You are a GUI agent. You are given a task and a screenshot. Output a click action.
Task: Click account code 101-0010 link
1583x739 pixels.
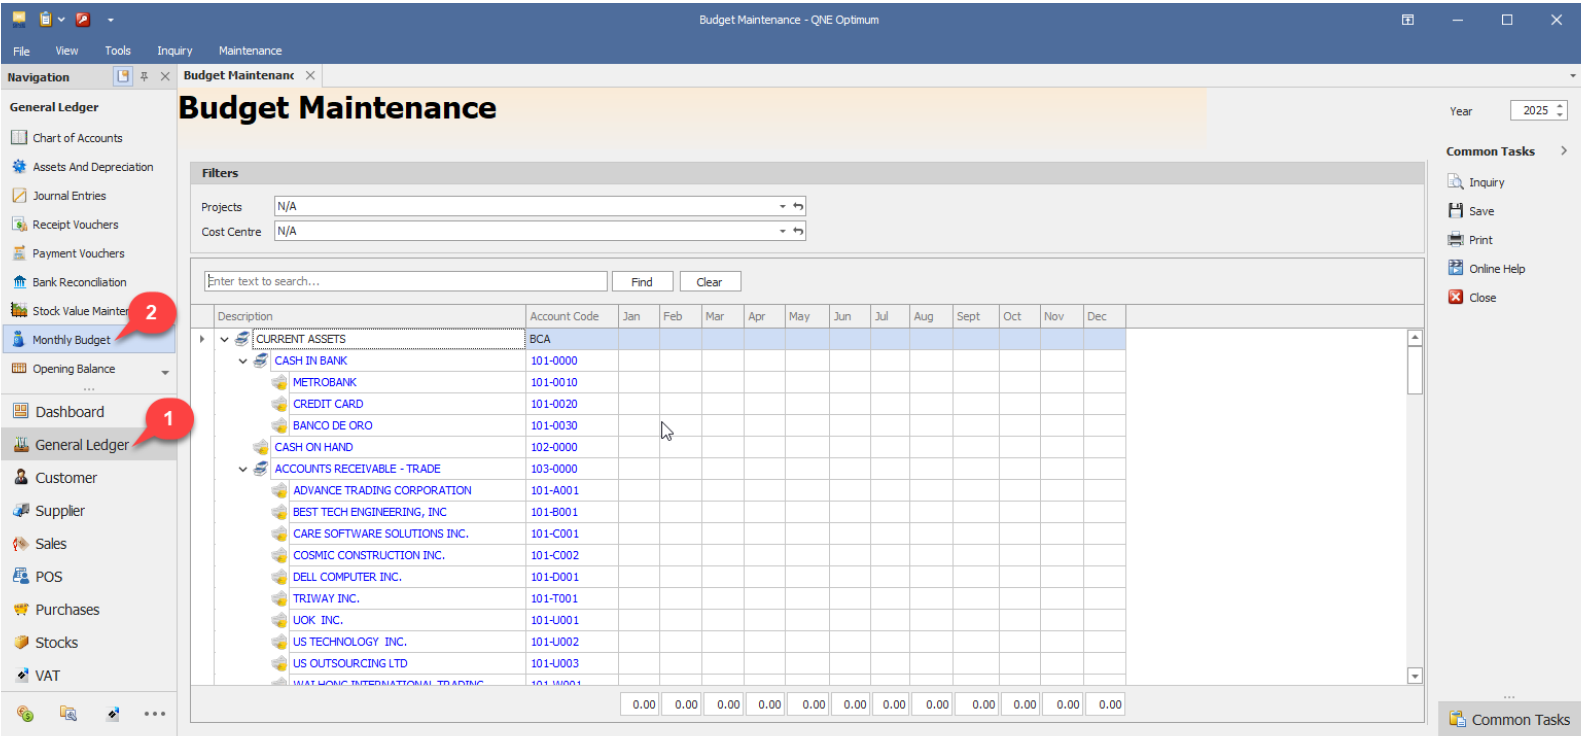554,383
